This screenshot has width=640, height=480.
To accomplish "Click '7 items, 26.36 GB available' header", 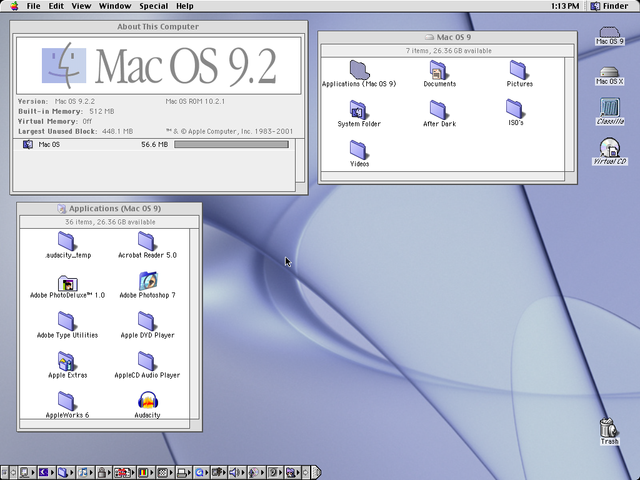I will tap(448, 51).
